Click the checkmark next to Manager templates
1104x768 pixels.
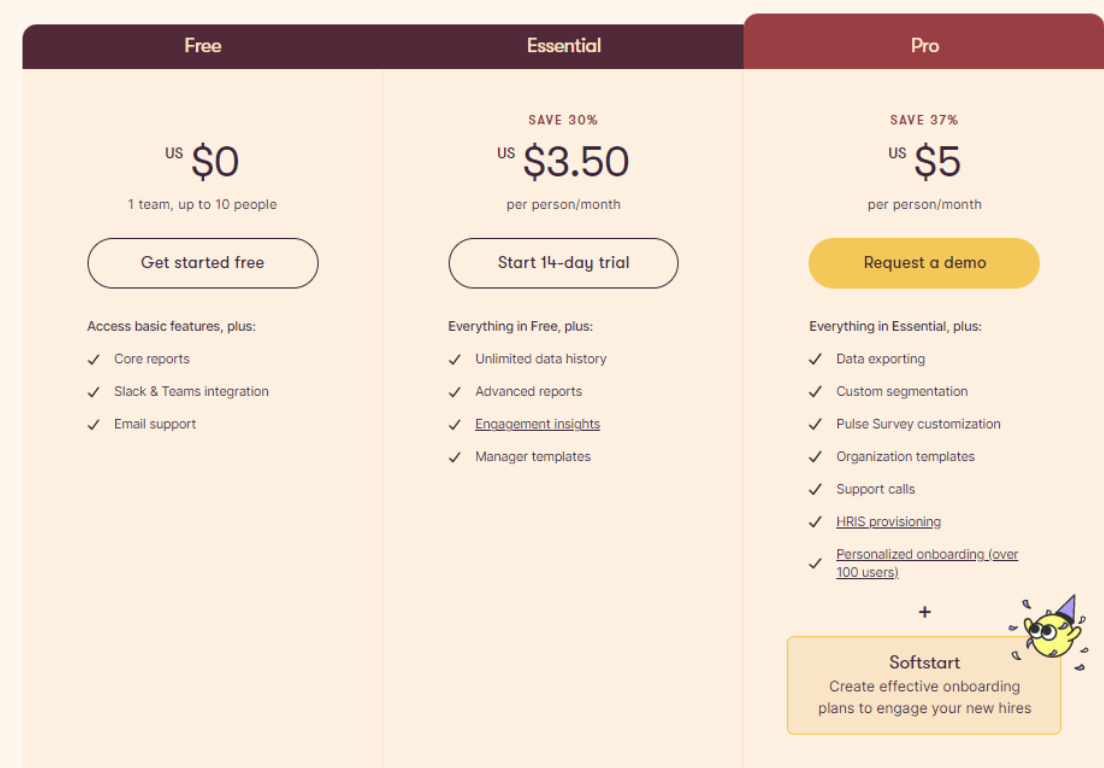pos(455,458)
